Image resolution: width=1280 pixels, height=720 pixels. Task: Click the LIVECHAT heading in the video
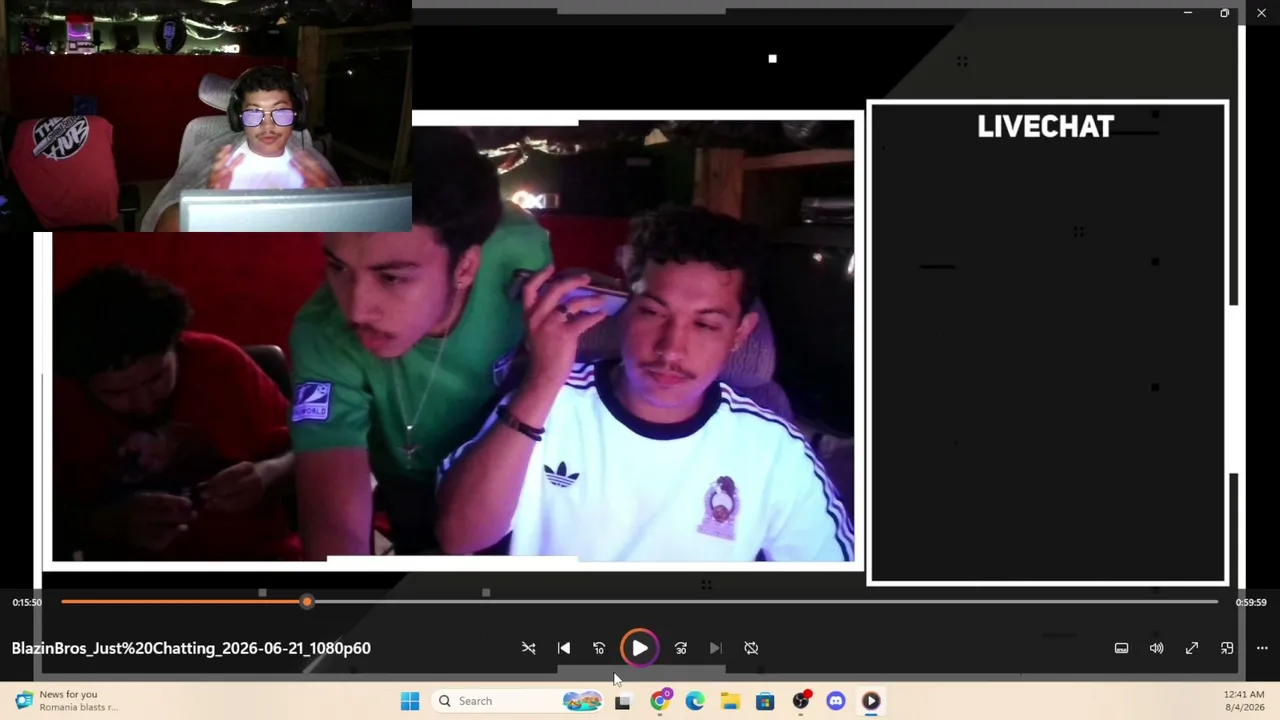(x=1045, y=127)
